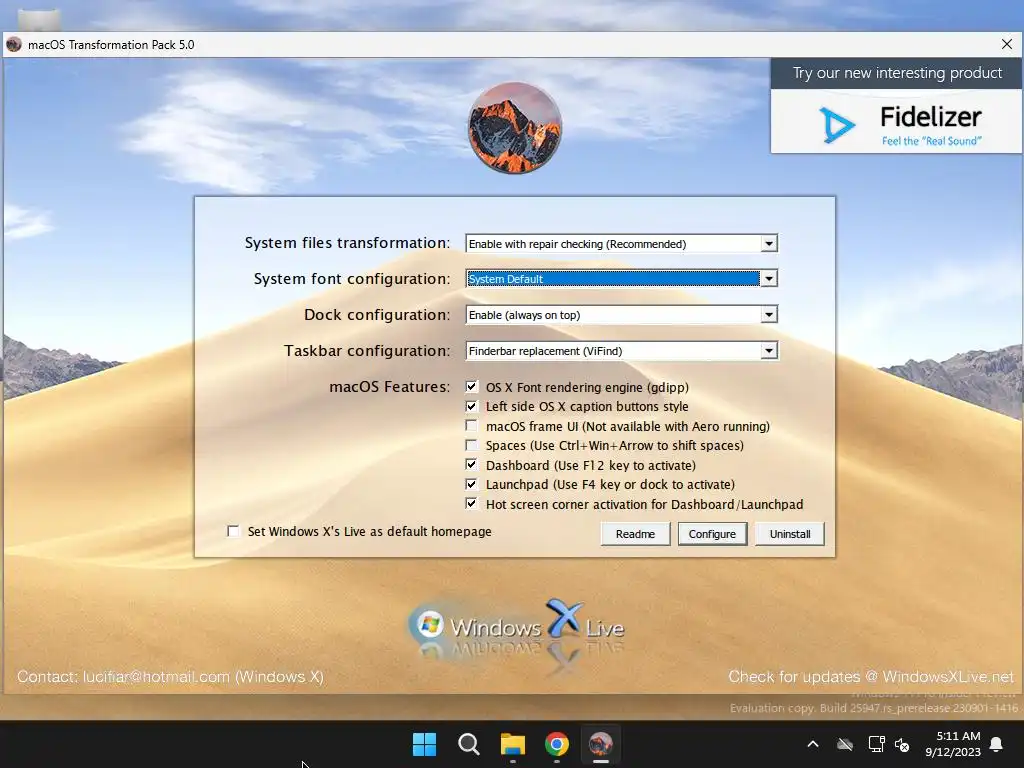
Task: Toggle Hot screen corner activation checkbox
Action: (x=472, y=504)
